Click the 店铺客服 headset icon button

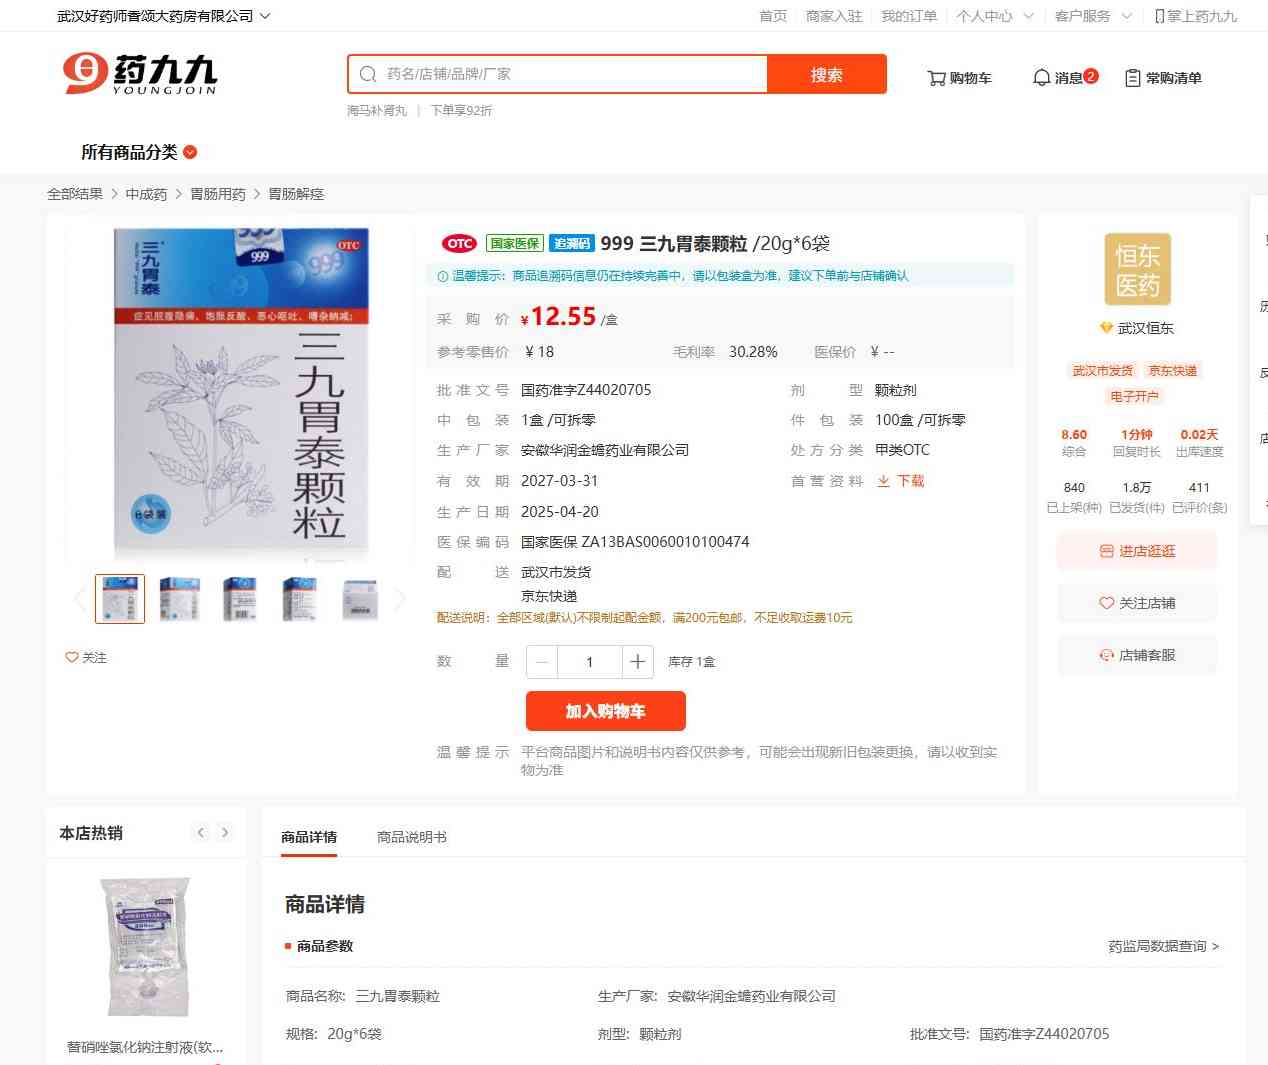(x=1137, y=655)
